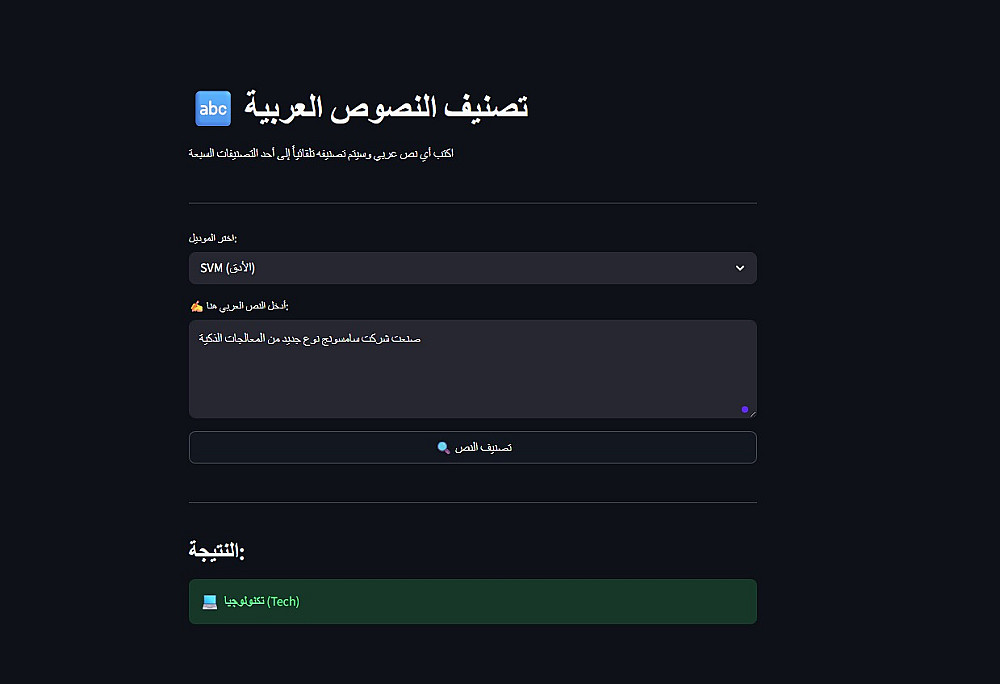
Task: Click the blue abc icon in the title
Action: [x=212, y=108]
